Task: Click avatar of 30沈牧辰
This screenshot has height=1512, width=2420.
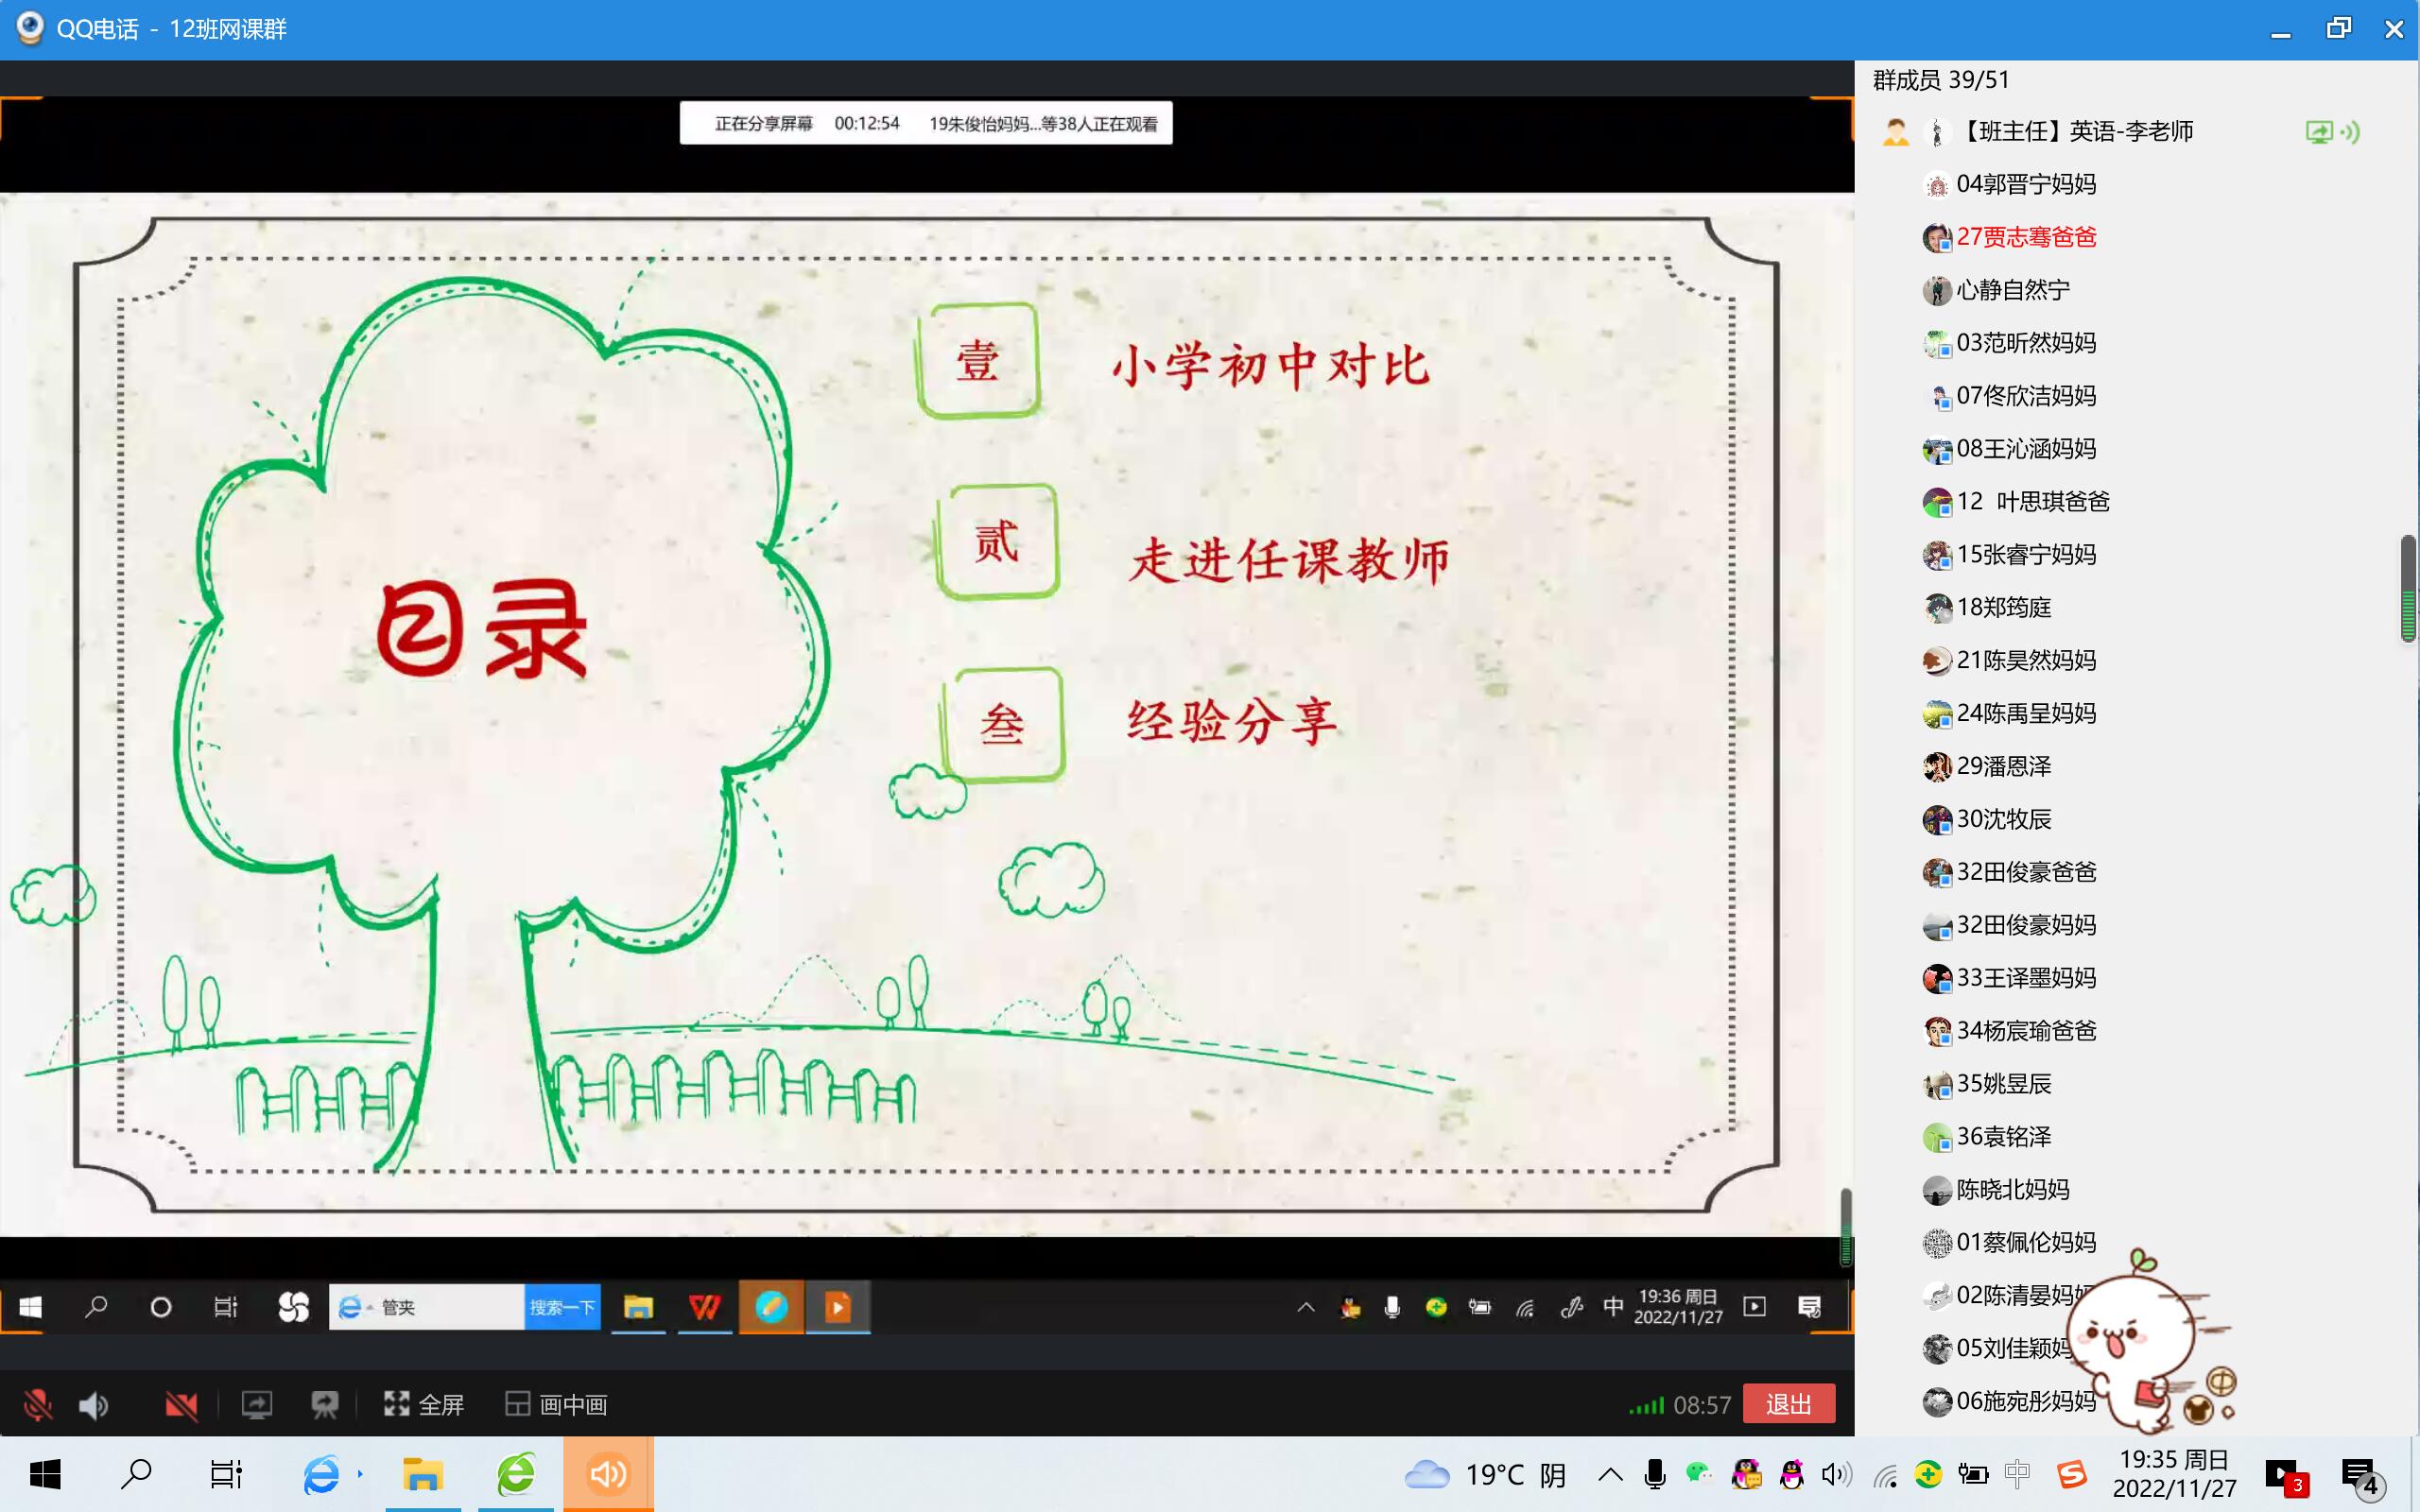Action: [1937, 820]
